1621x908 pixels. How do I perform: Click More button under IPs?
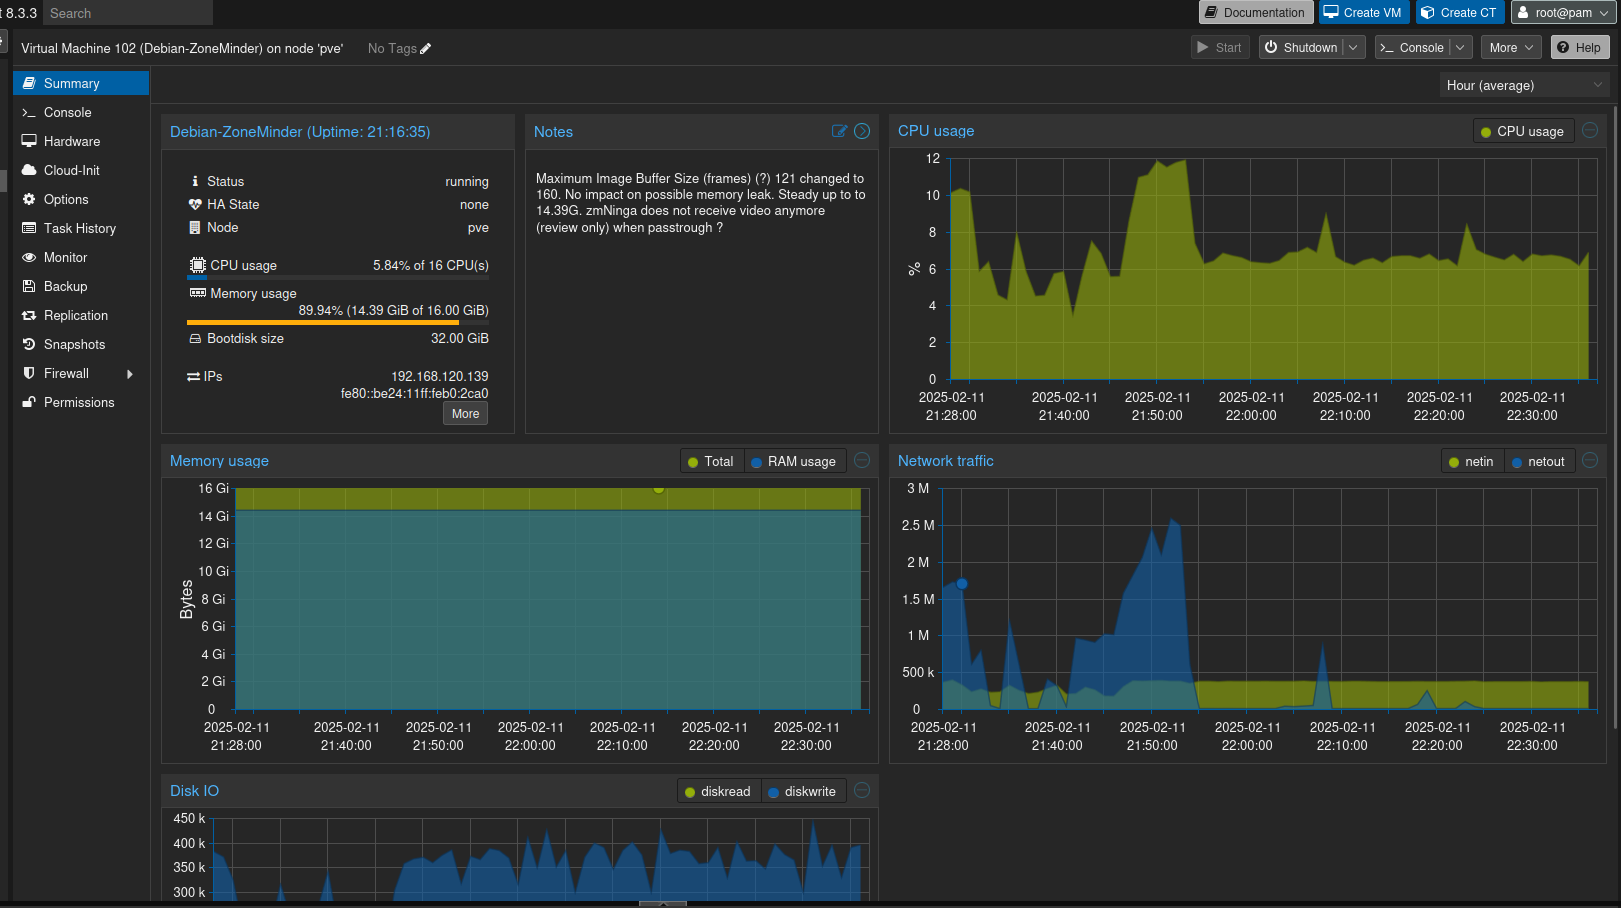coord(465,413)
